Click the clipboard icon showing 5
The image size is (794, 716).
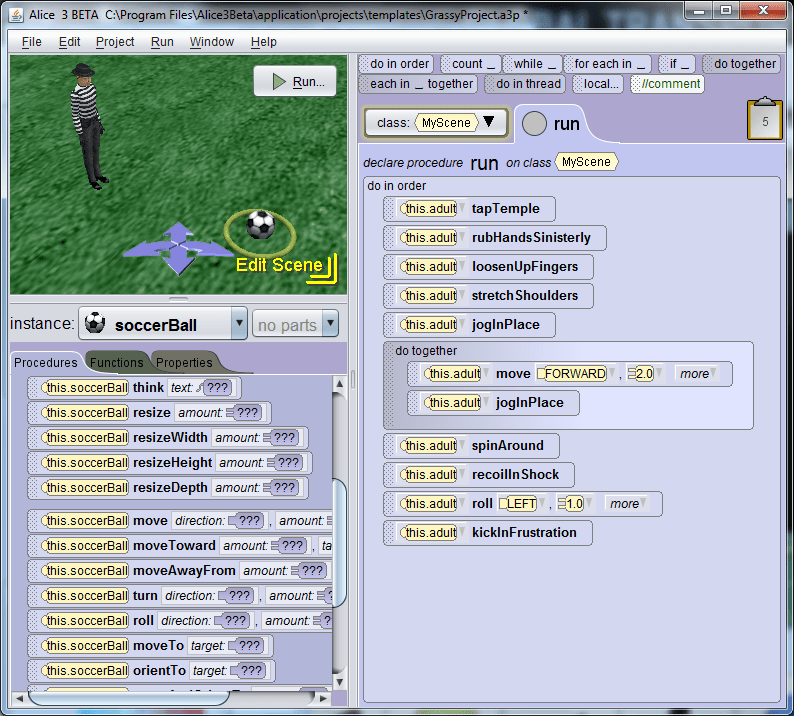point(765,120)
